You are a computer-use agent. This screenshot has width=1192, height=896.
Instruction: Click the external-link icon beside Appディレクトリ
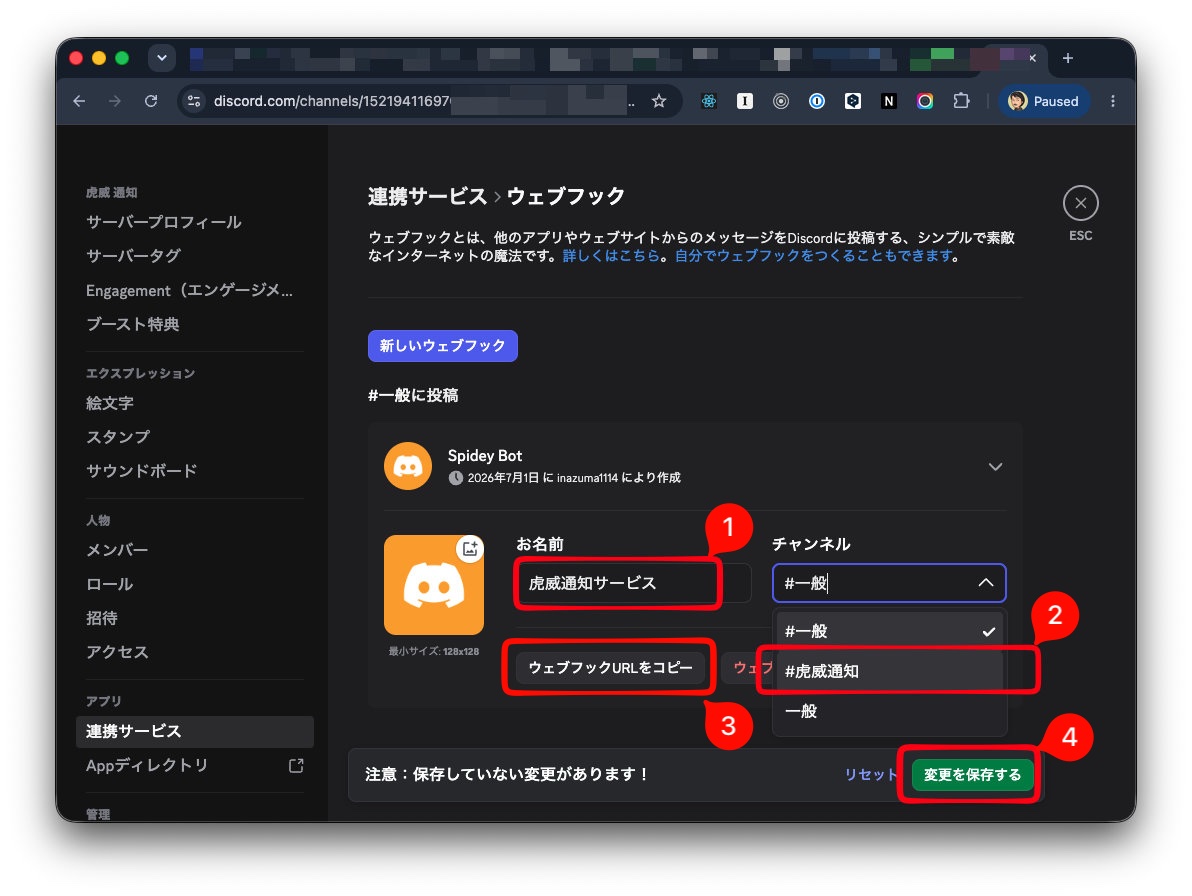click(296, 765)
